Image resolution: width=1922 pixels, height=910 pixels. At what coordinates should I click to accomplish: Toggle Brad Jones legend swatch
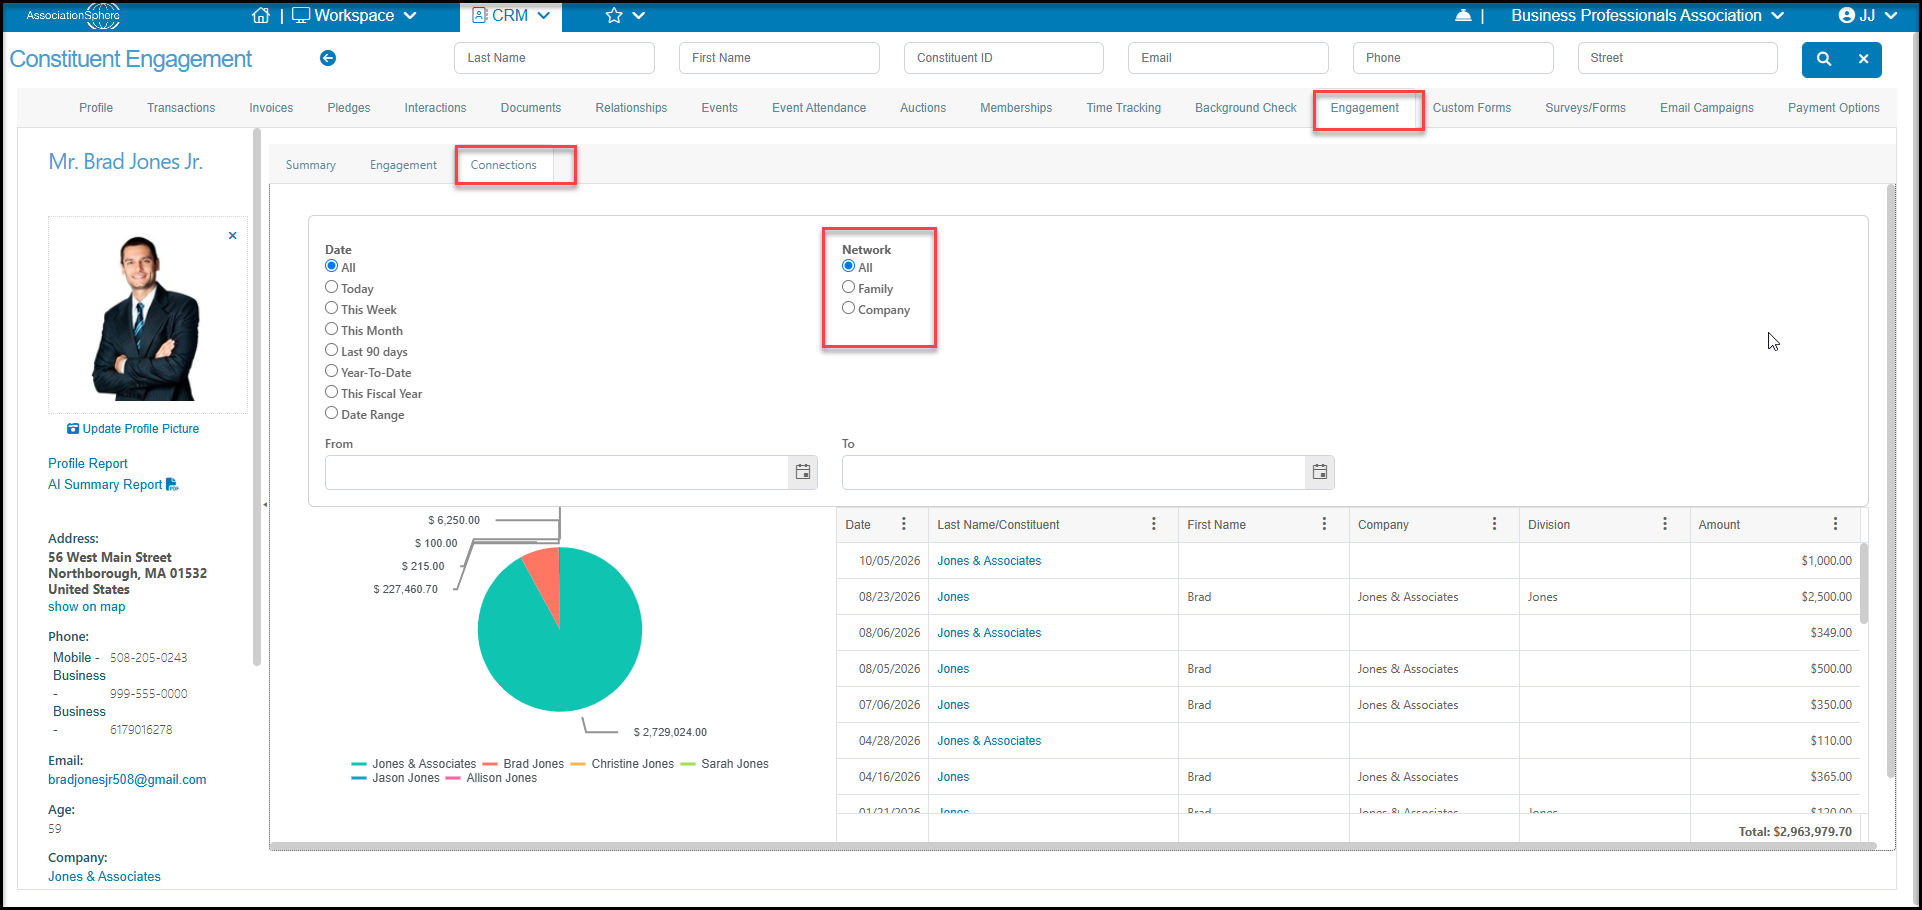490,764
